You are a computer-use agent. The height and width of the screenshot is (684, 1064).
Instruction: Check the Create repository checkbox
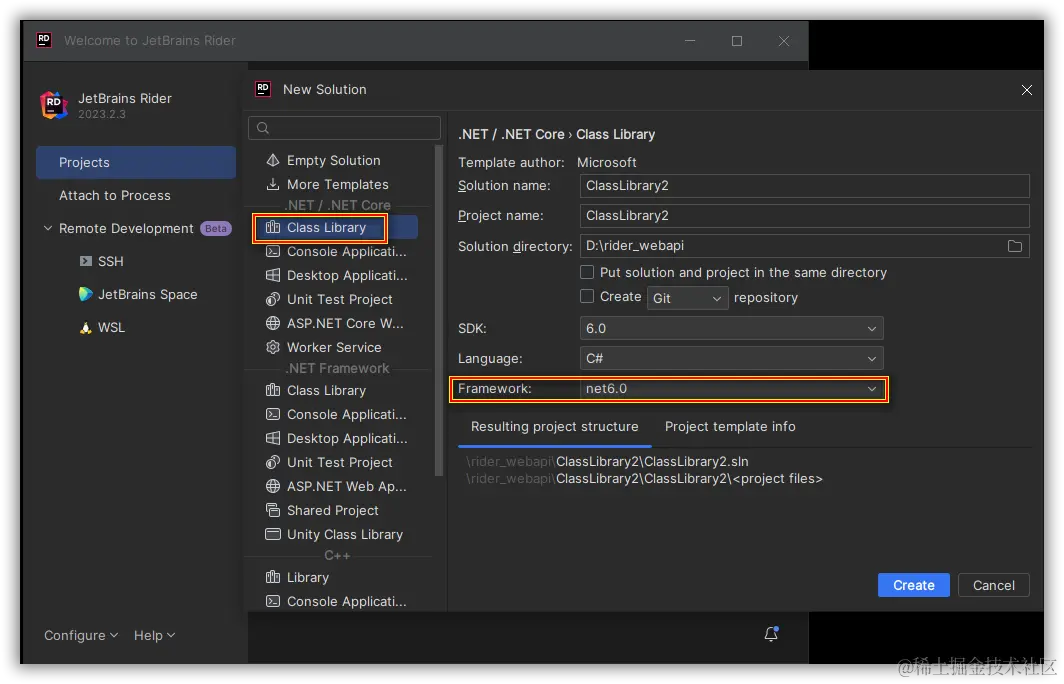[x=587, y=297]
